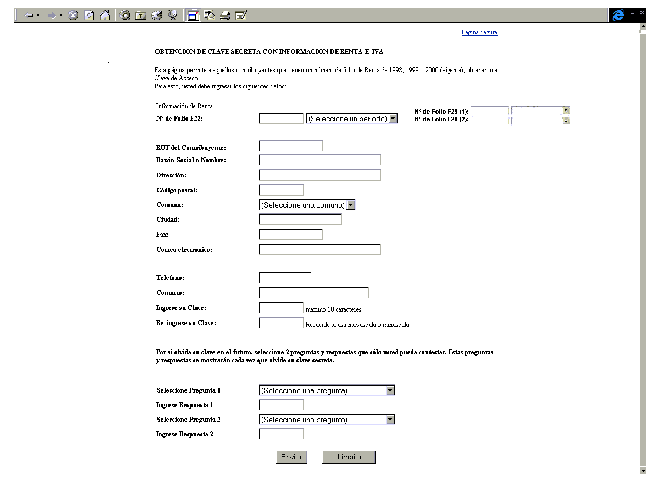Click the scrollbar down arrow
The width and height of the screenshot is (650, 480).
(643, 470)
